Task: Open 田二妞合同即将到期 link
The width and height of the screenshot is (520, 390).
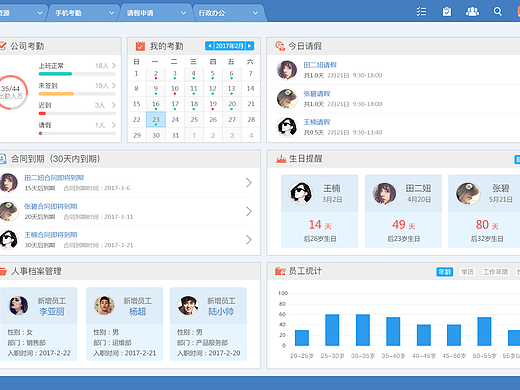Action: [54, 178]
